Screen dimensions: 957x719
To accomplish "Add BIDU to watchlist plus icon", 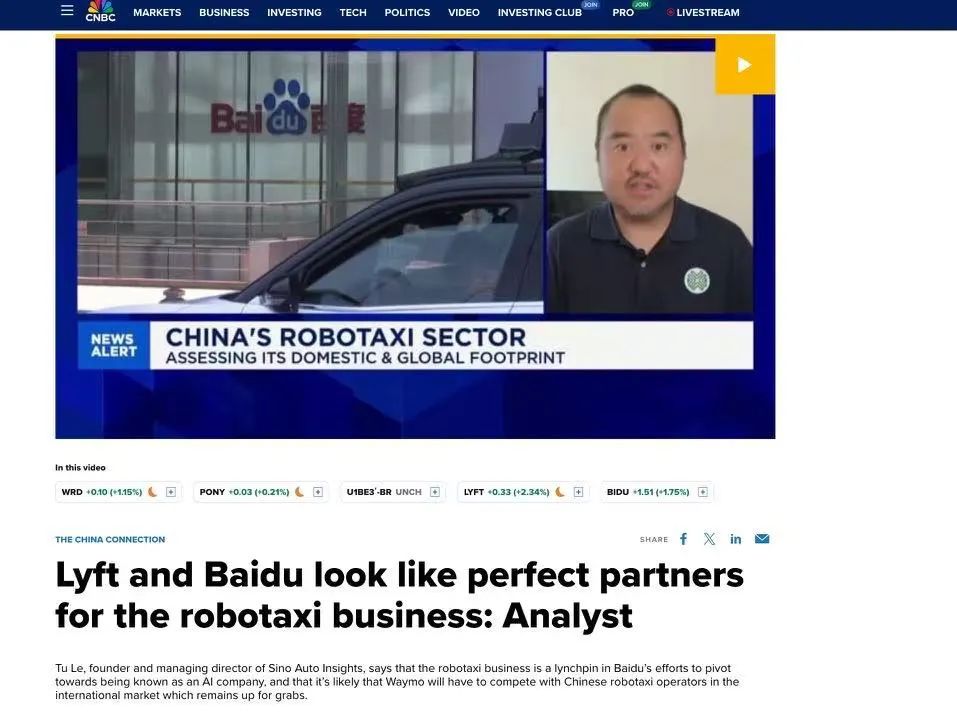I will point(703,492).
